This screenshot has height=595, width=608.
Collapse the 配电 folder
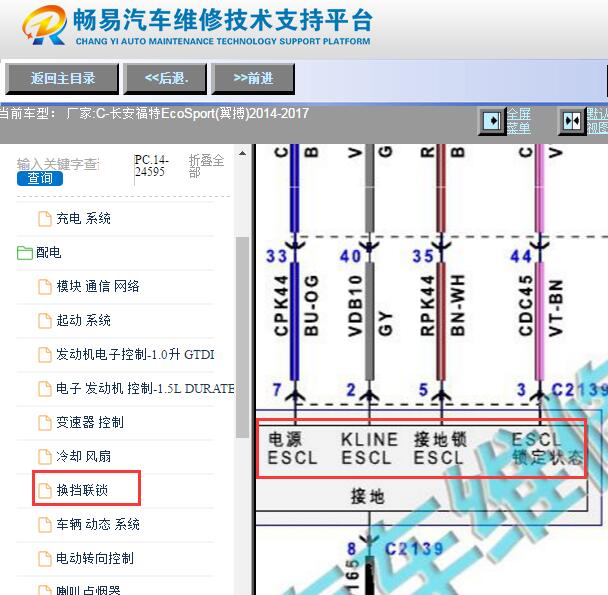[x=24, y=253]
